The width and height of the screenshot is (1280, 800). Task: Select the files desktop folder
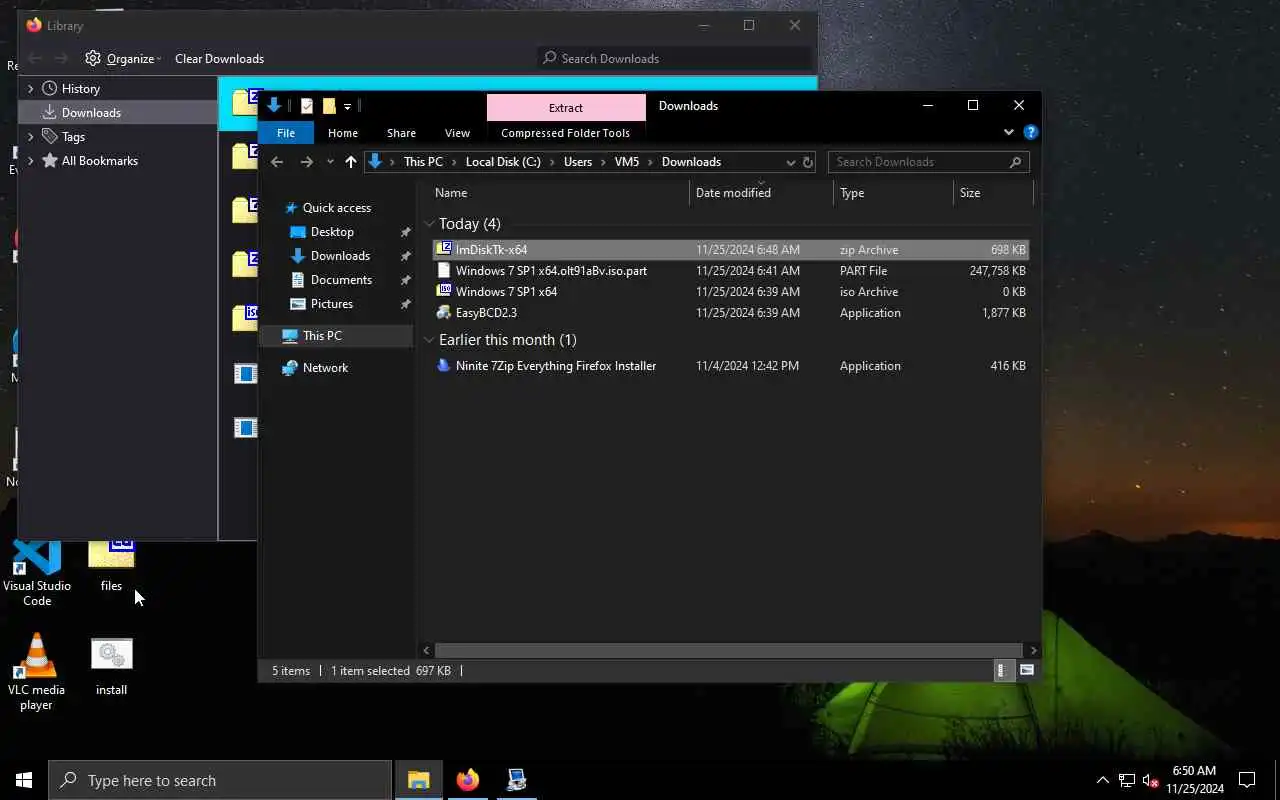[111, 567]
